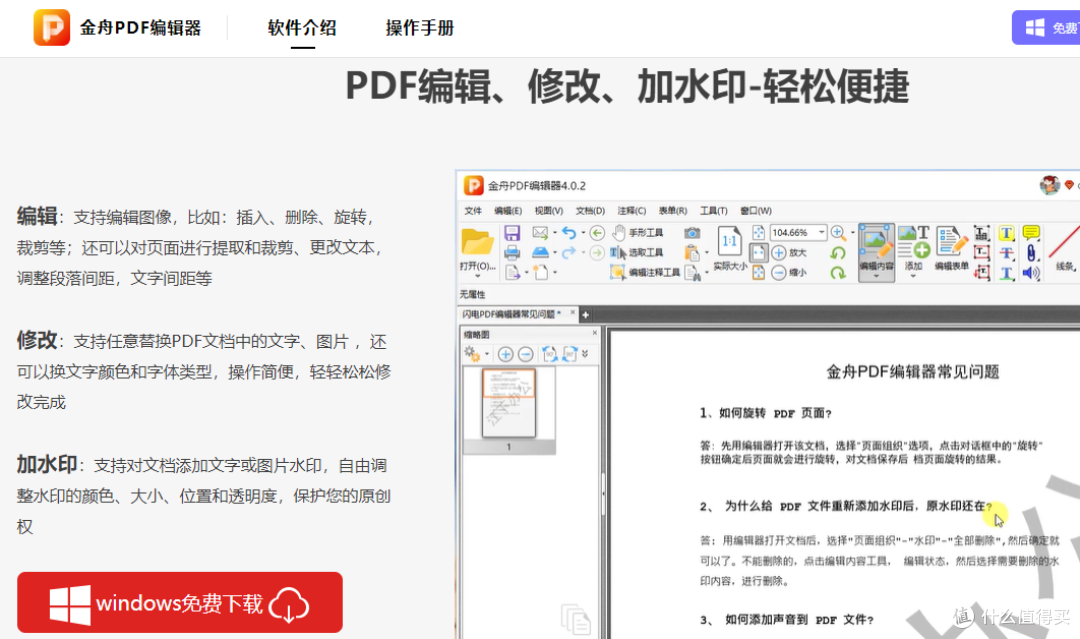Open the 编辑(E) menu
Screen dimensions: 1080x639
pyautogui.click(x=508, y=211)
